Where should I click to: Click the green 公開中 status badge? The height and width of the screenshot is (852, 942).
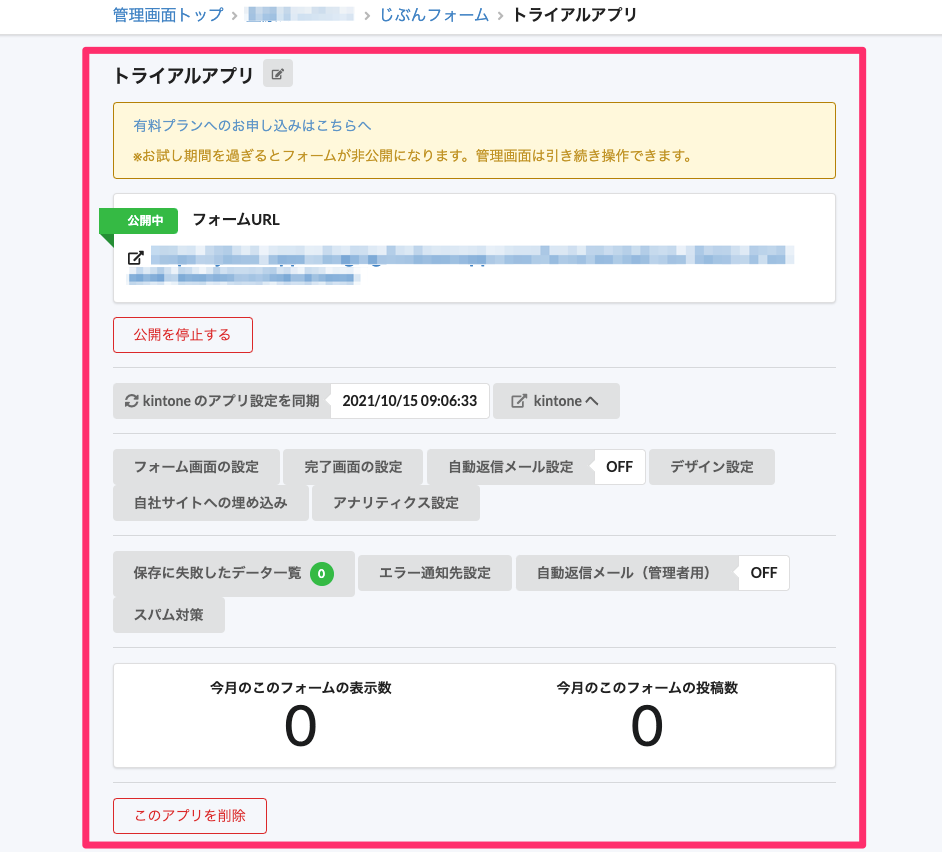[x=144, y=220]
